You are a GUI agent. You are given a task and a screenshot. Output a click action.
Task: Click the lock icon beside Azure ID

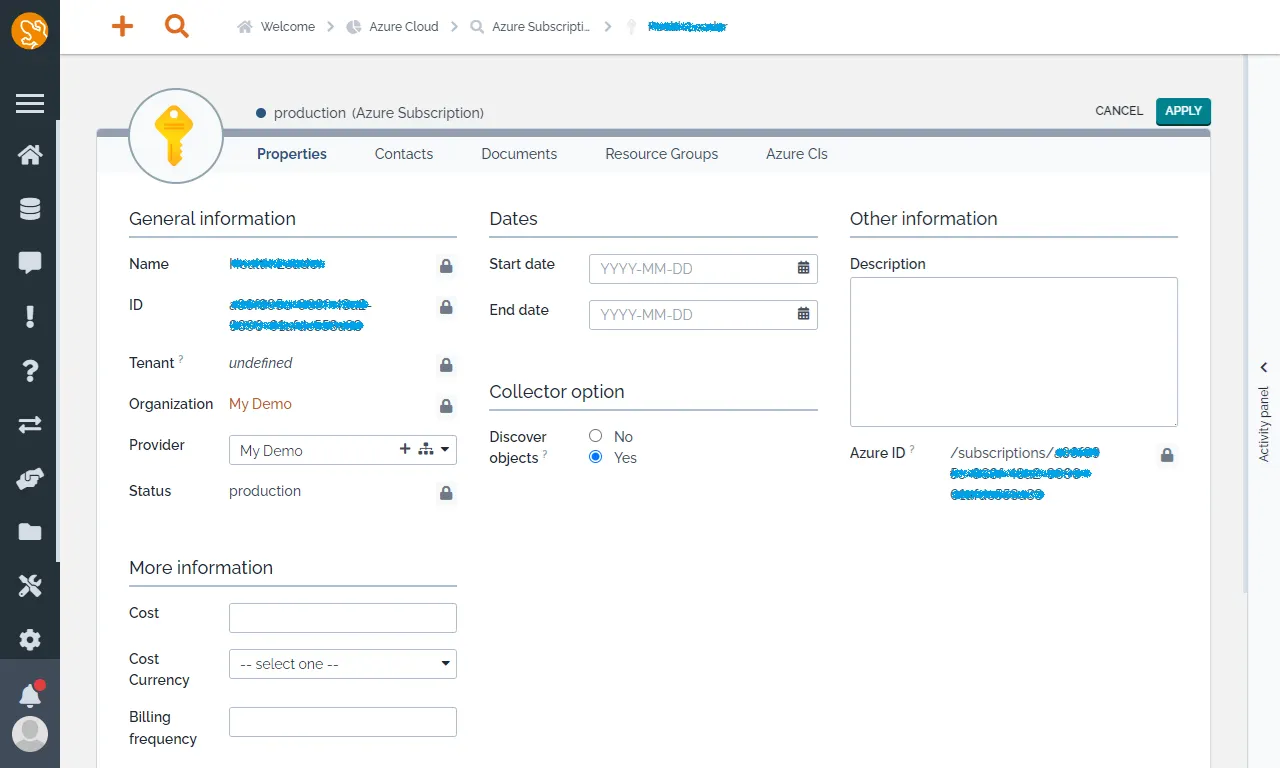[x=1166, y=455]
